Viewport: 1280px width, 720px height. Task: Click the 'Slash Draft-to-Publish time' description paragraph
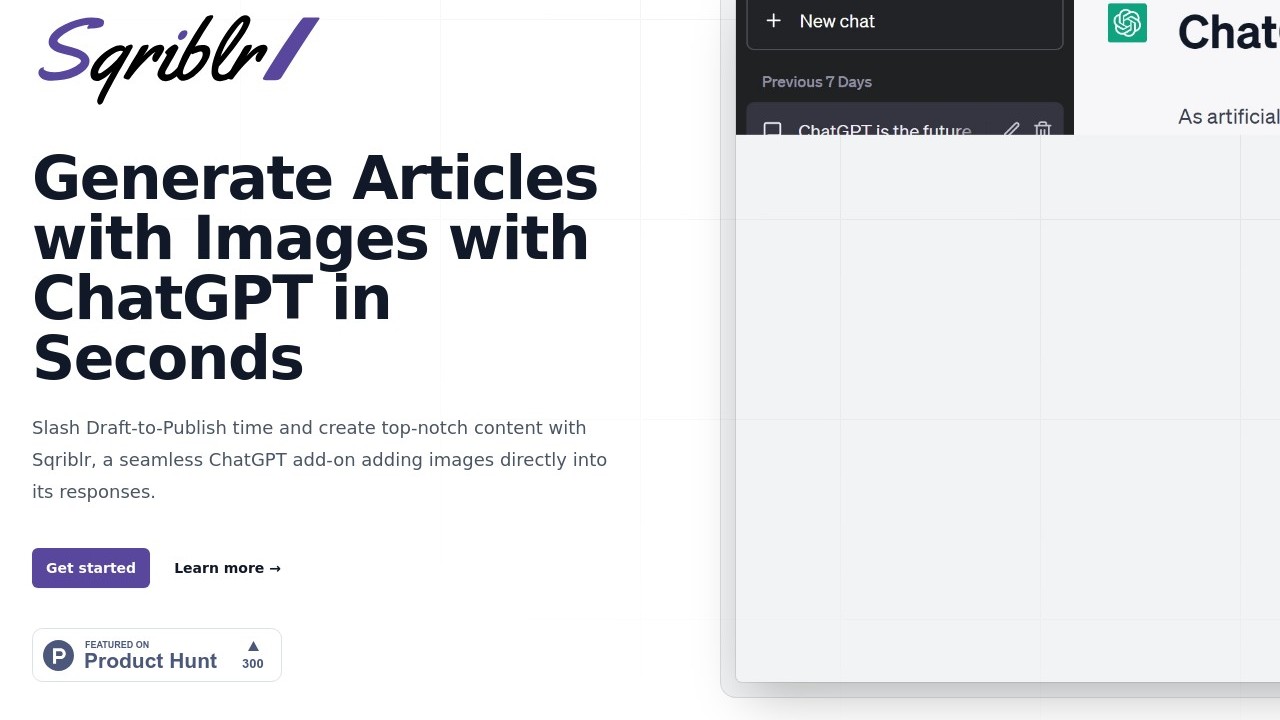tap(319, 460)
